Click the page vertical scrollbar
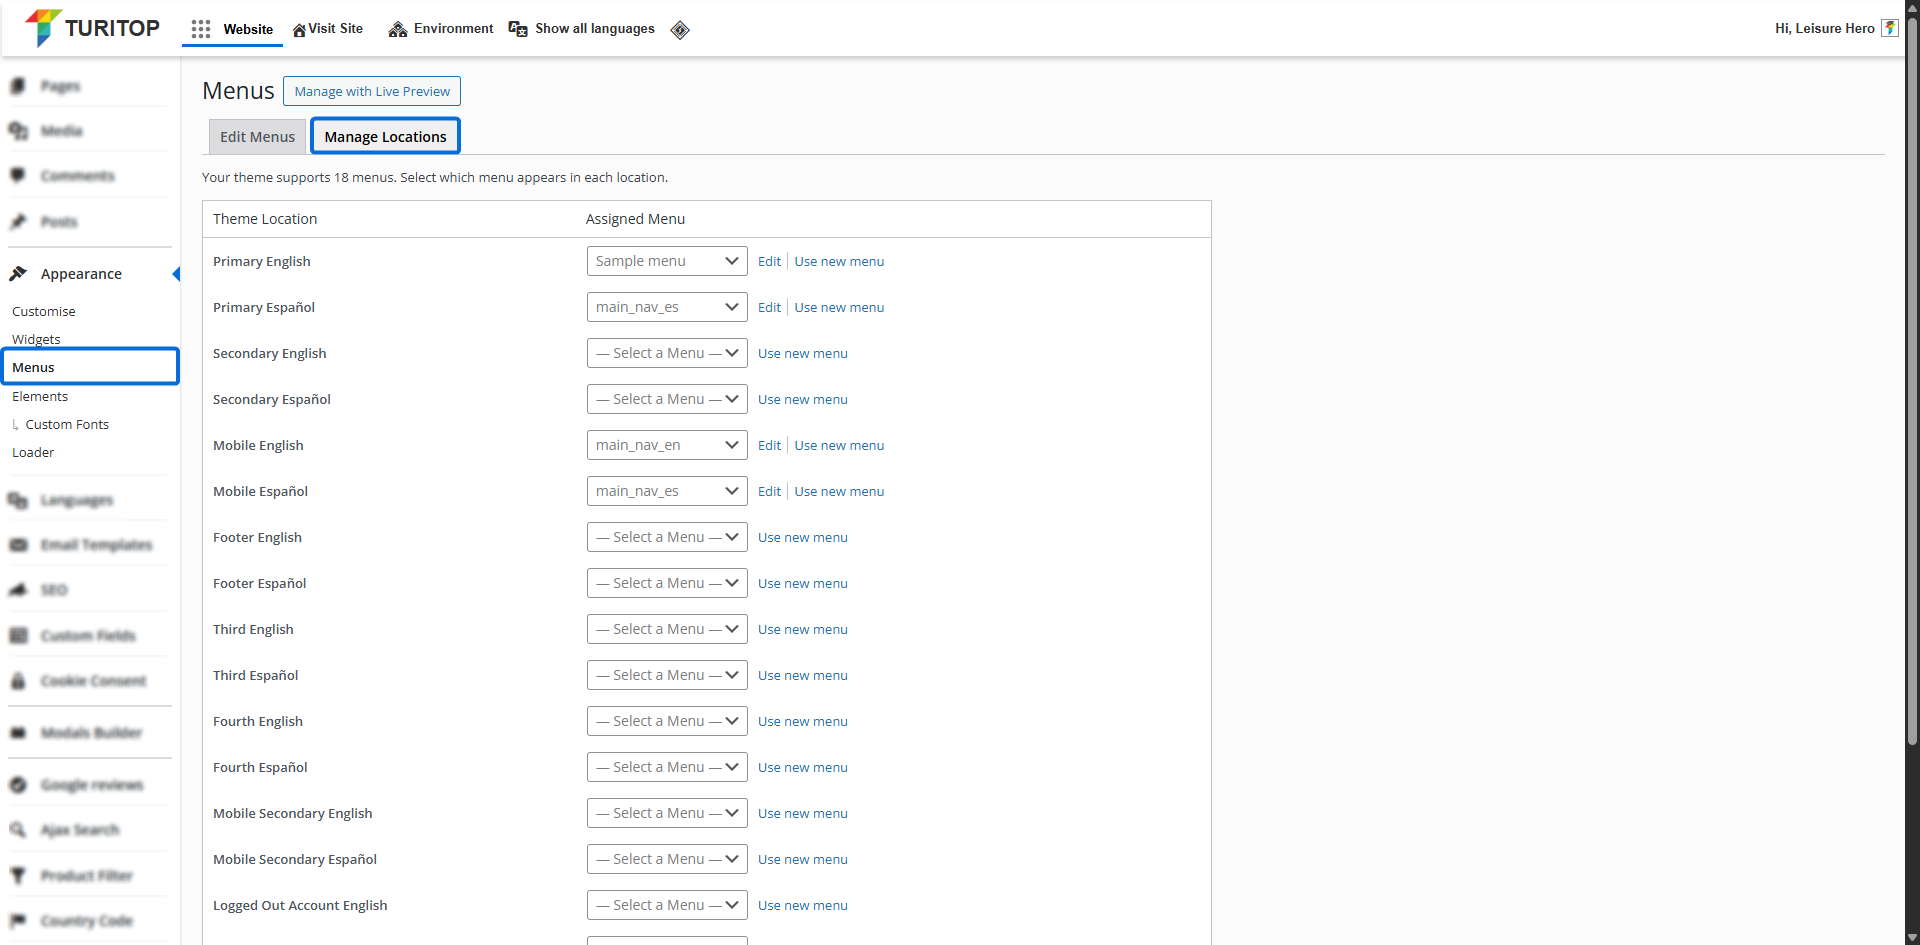The image size is (1920, 945). click(1912, 400)
